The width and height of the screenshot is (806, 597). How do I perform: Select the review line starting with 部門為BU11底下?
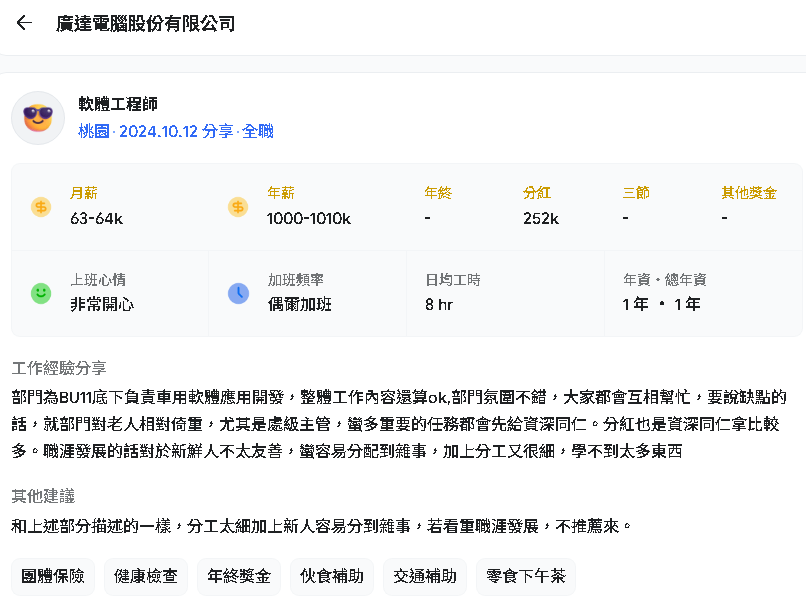(399, 397)
